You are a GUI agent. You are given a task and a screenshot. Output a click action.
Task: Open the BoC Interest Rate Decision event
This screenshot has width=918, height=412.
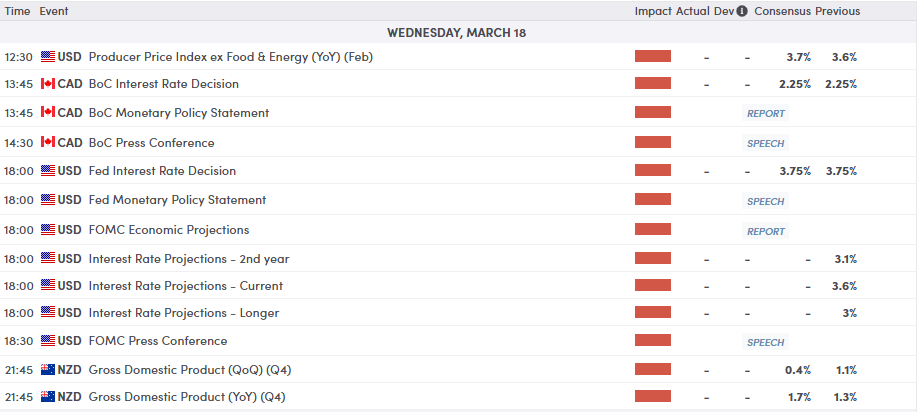pos(163,84)
